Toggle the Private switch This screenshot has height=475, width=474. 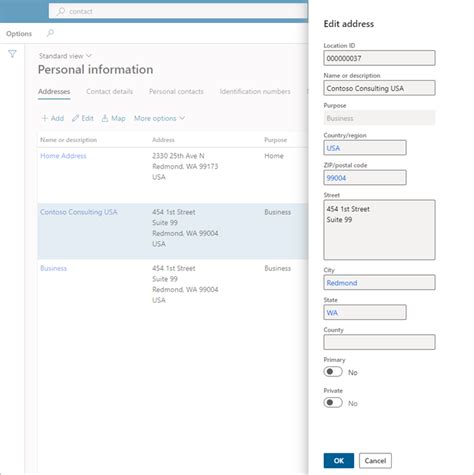[x=333, y=403]
